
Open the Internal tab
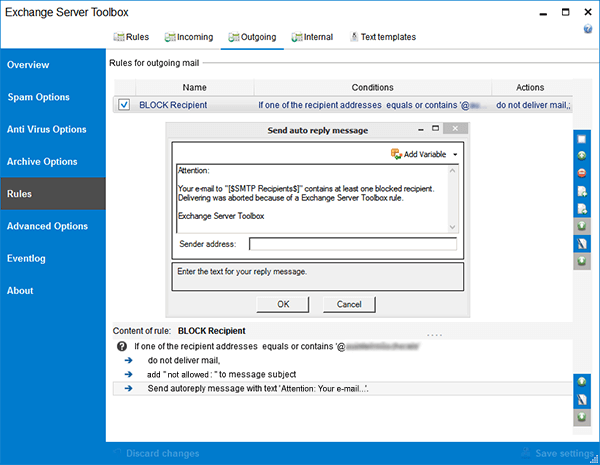click(312, 37)
